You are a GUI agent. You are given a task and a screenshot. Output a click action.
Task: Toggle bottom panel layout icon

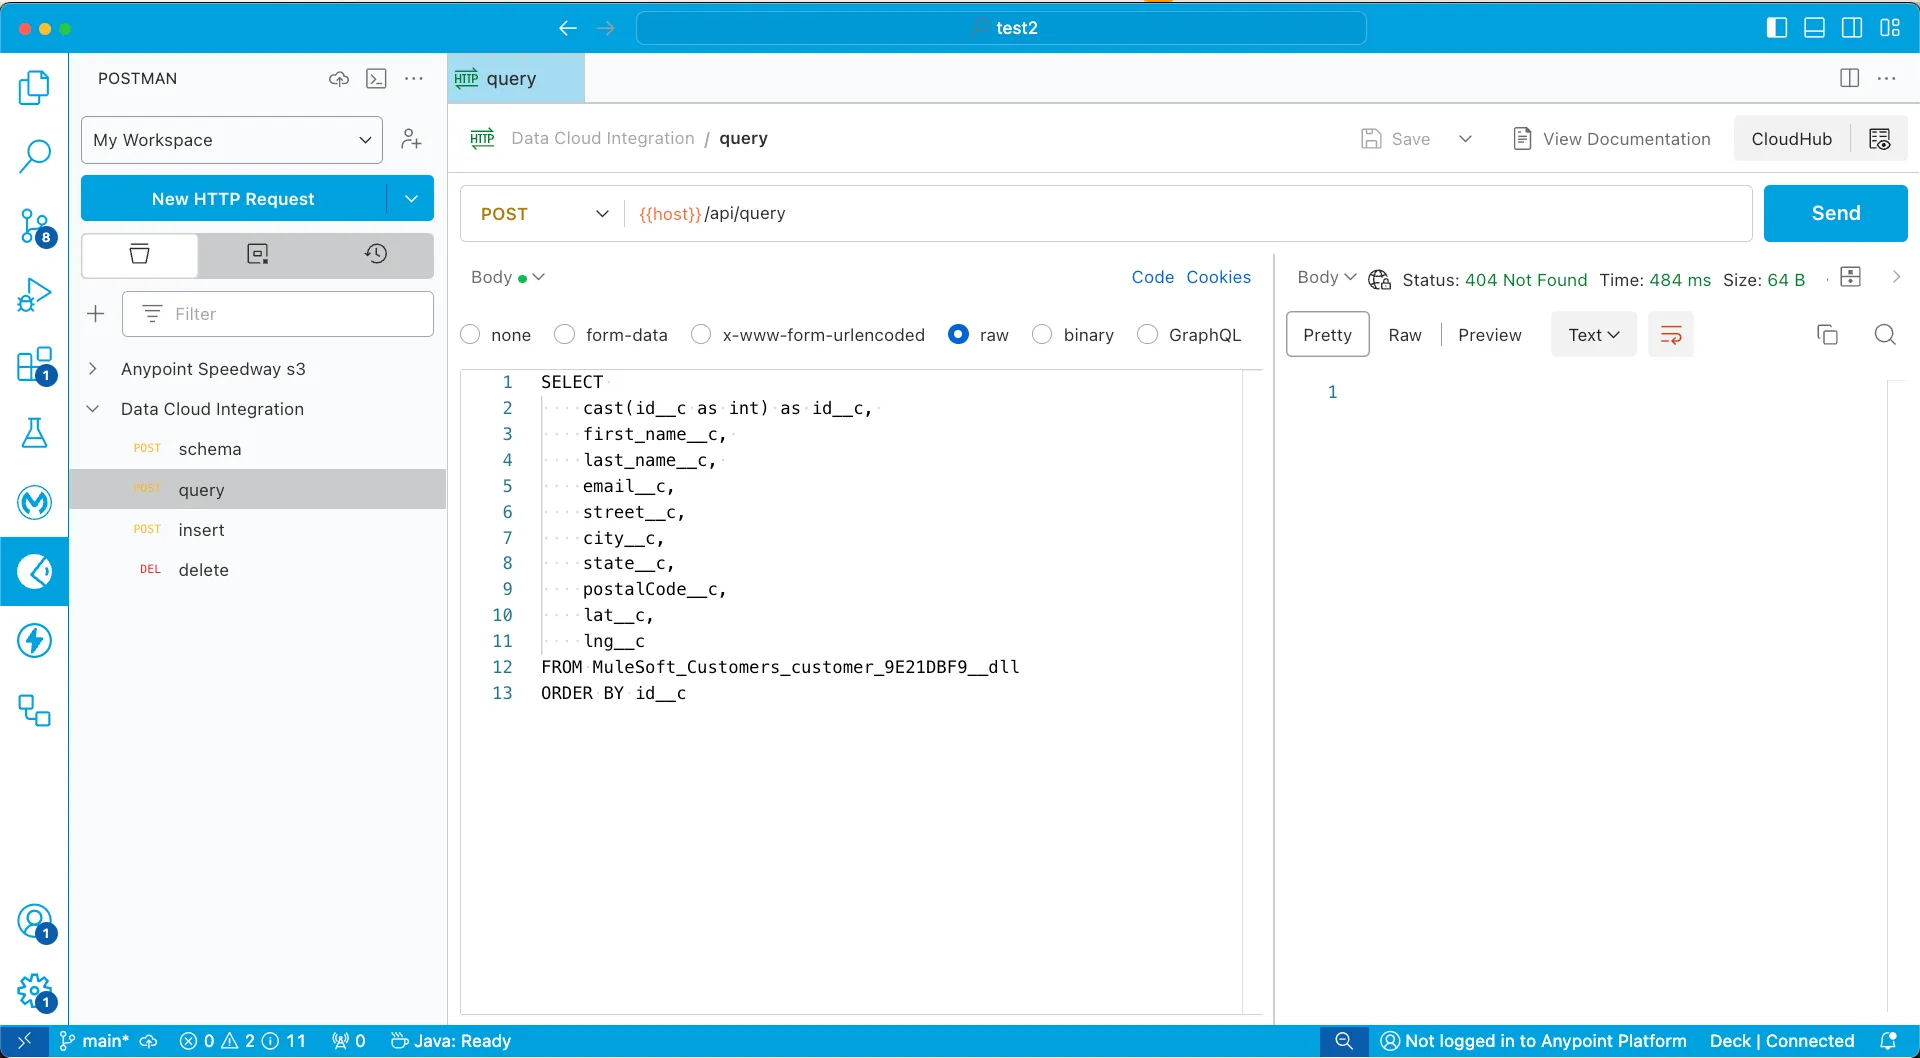(x=1814, y=28)
